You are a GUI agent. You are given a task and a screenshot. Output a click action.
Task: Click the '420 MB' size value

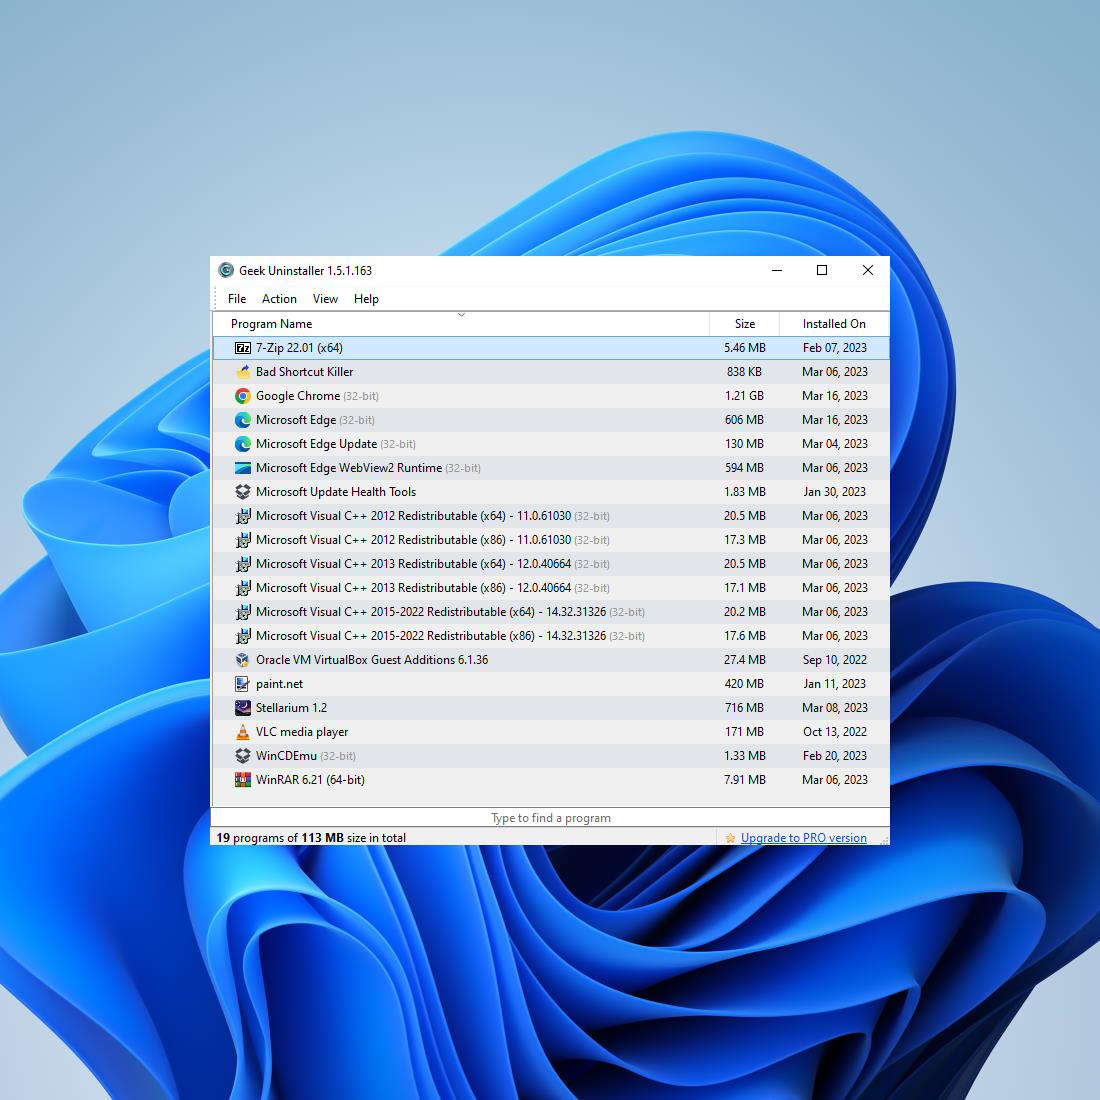(744, 684)
